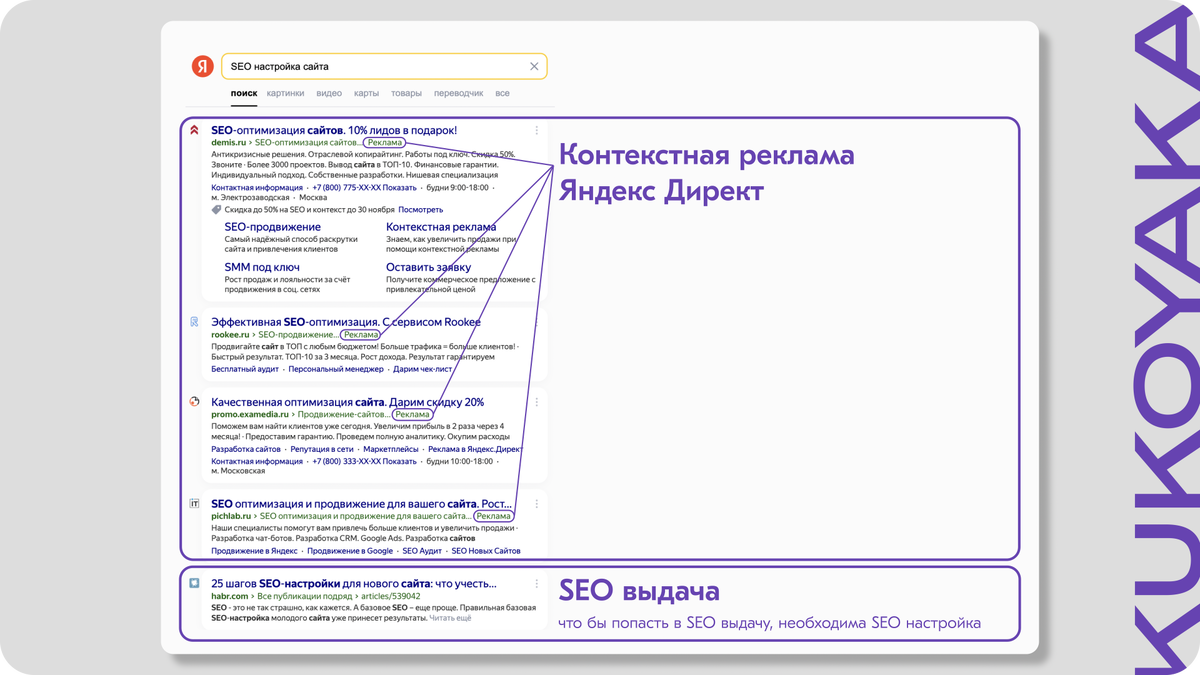The height and width of the screenshot is (675, 1200).
Task: Click the habr.com favicon
Action: pos(194,583)
